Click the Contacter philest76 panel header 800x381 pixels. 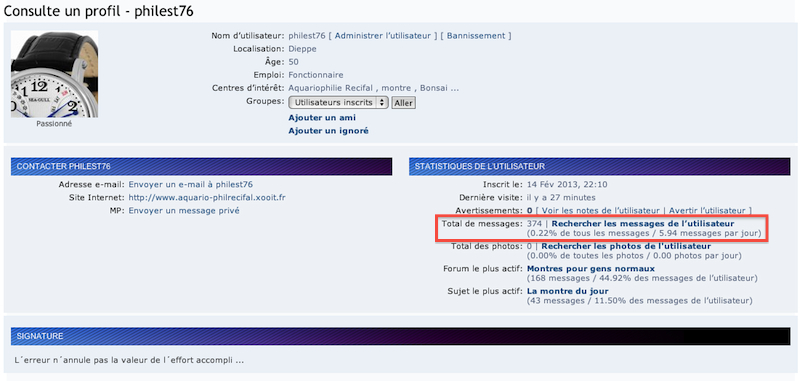pyautogui.click(x=202, y=166)
